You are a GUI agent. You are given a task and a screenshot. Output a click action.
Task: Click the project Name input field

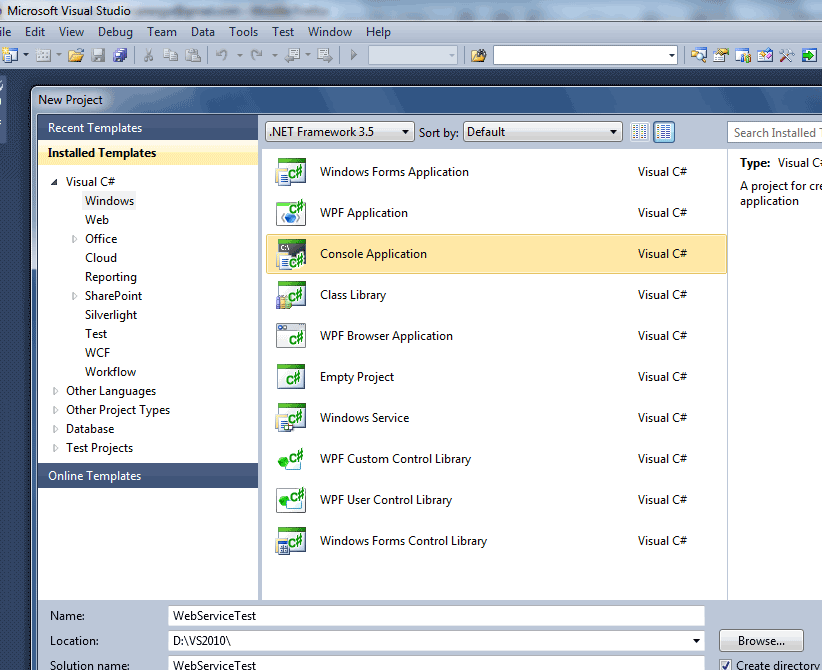point(436,615)
